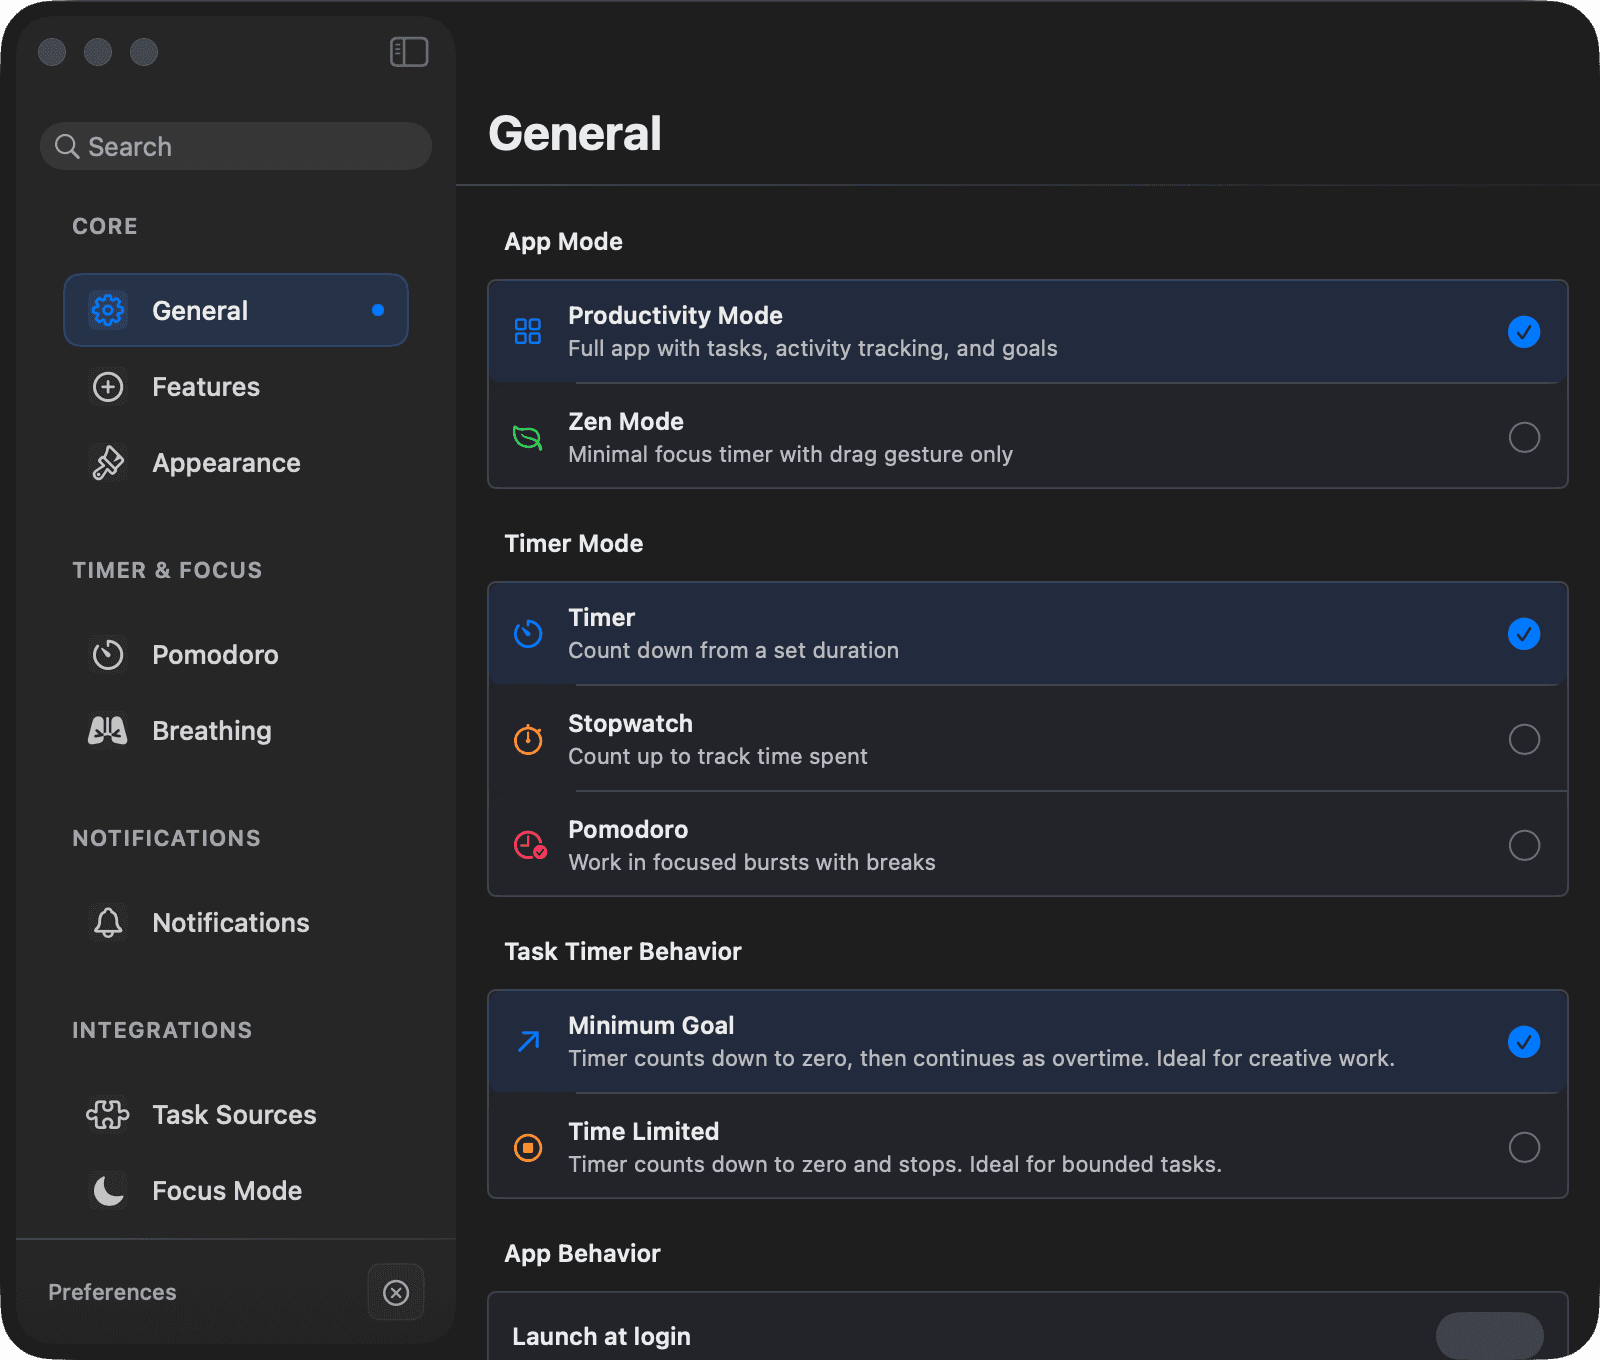Click the Breathing lungs icon
This screenshot has height=1360, width=1600.
108,731
